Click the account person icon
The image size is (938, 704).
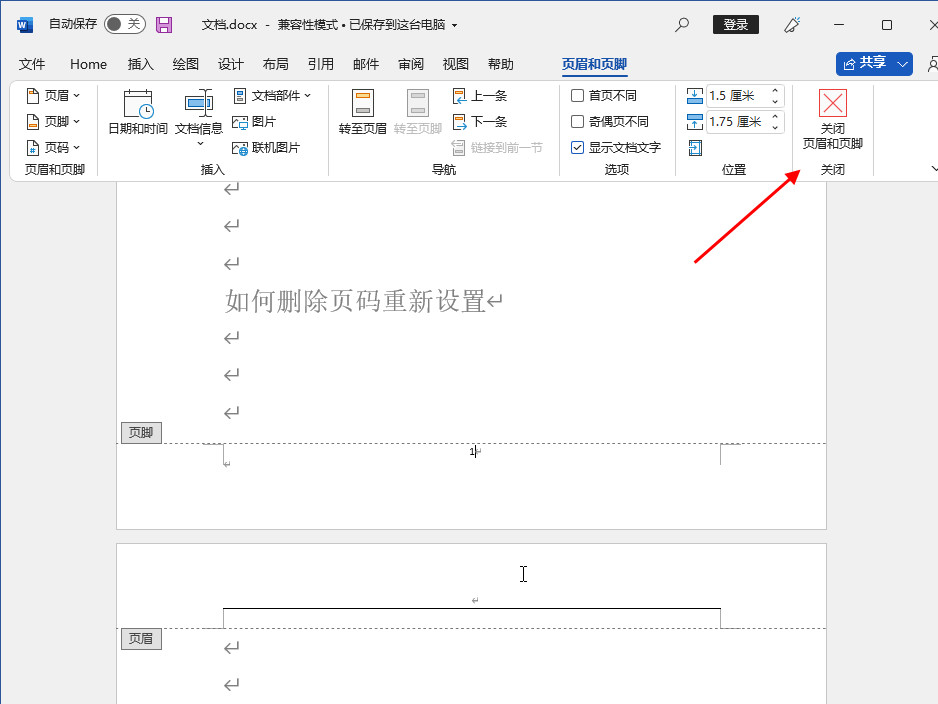coord(932,64)
